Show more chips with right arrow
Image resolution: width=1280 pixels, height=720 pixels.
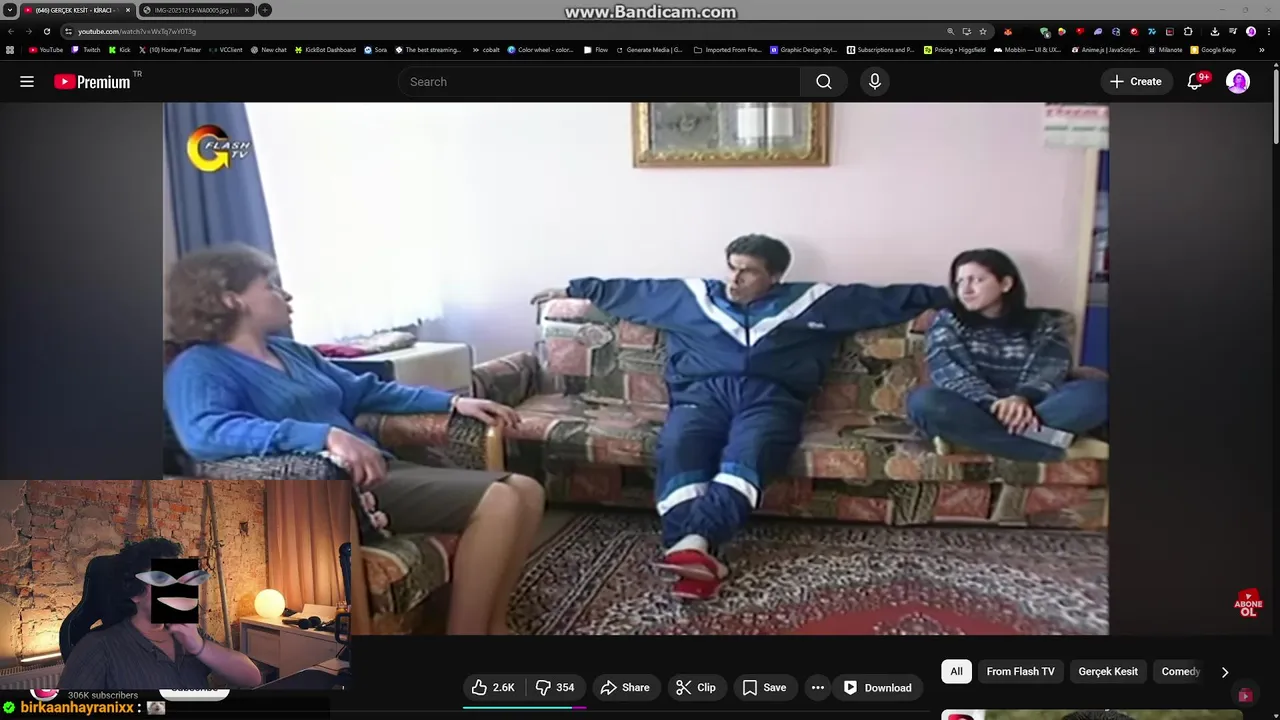(x=1225, y=672)
